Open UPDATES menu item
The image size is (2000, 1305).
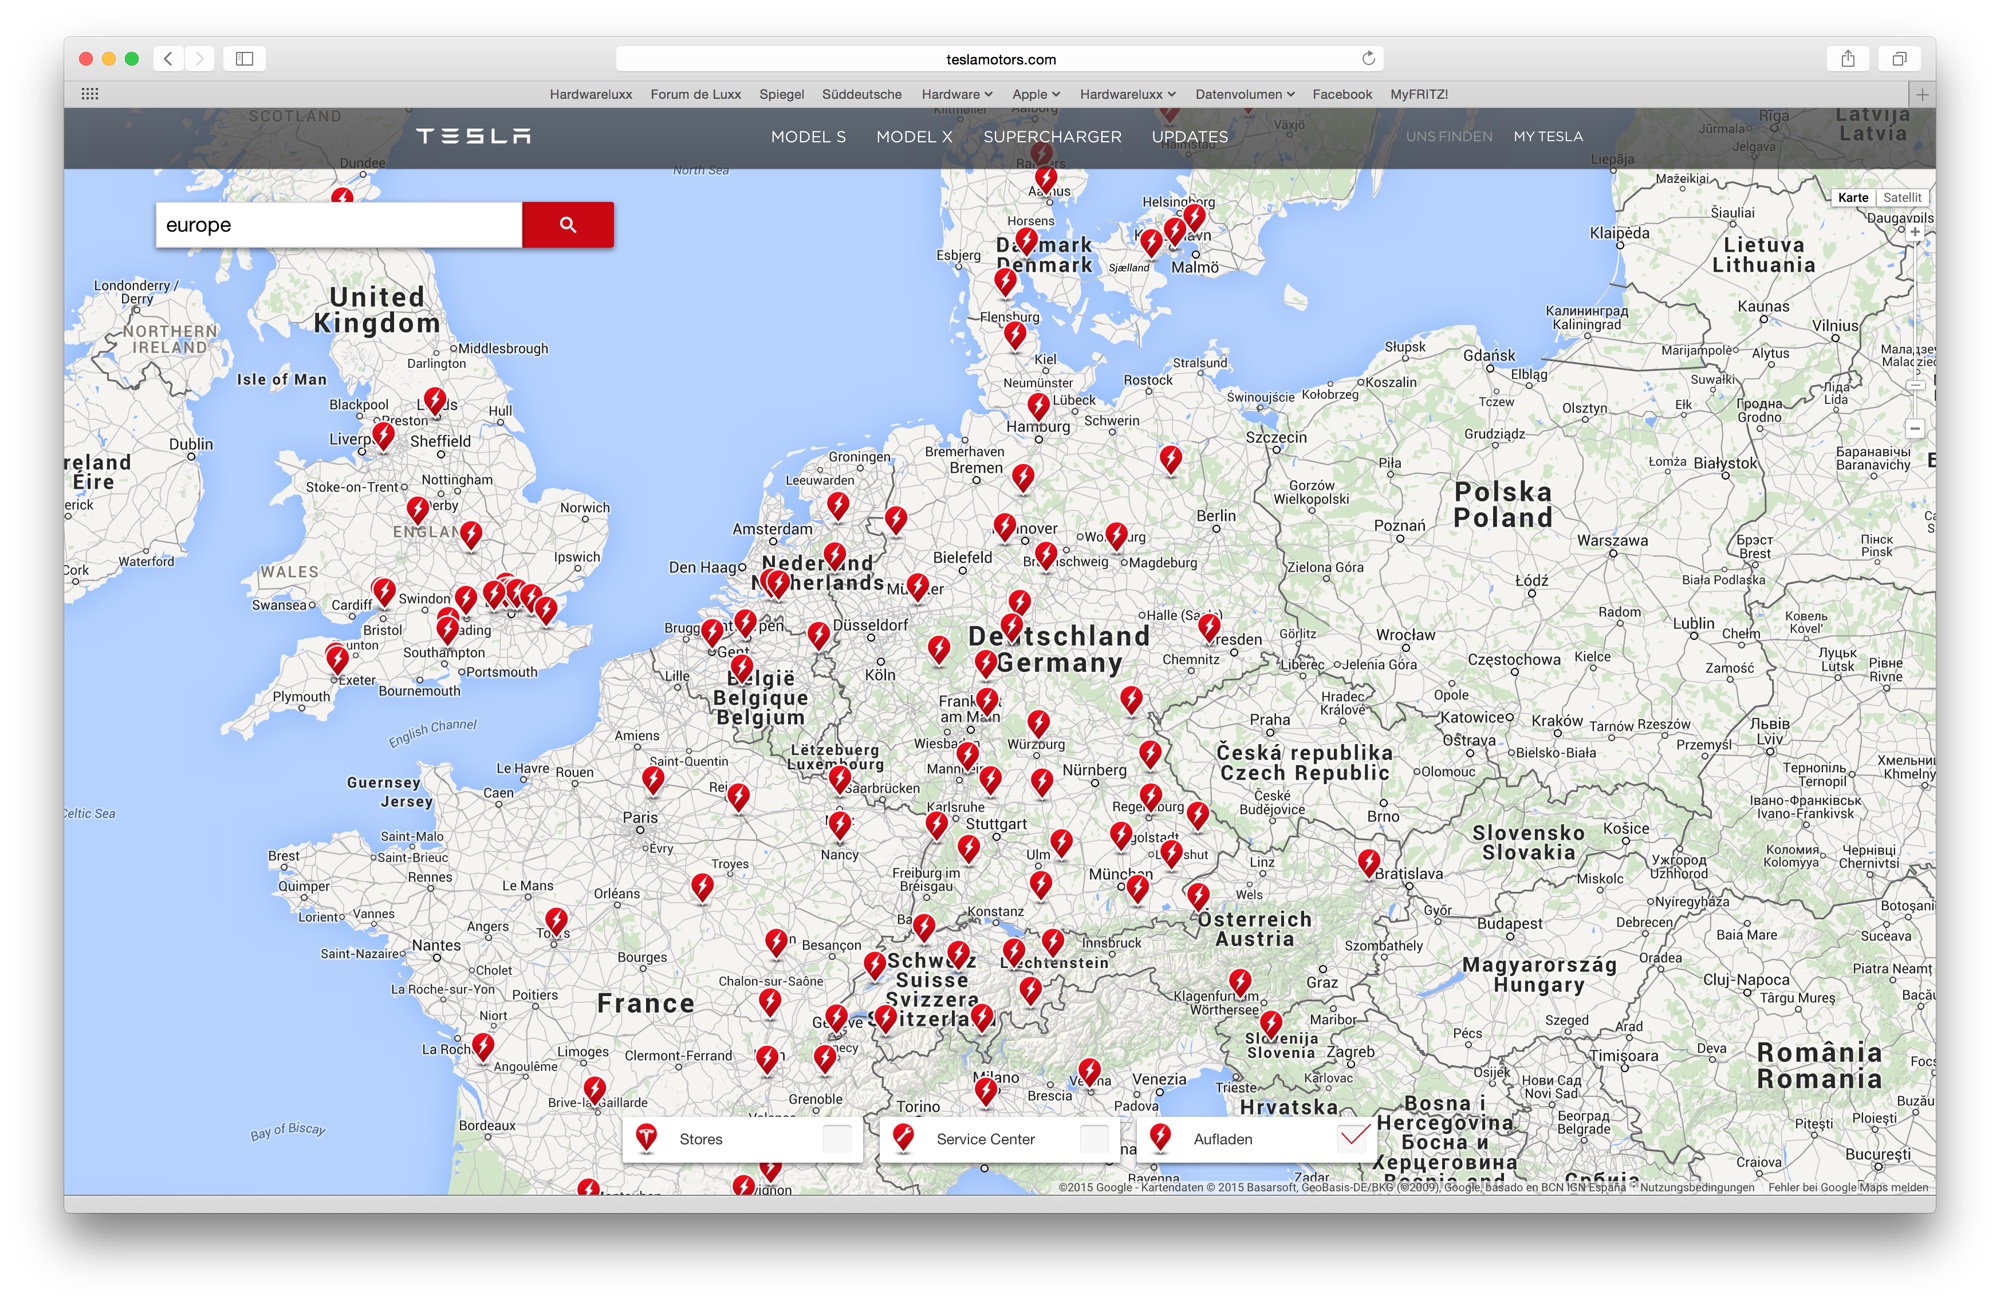click(1189, 137)
